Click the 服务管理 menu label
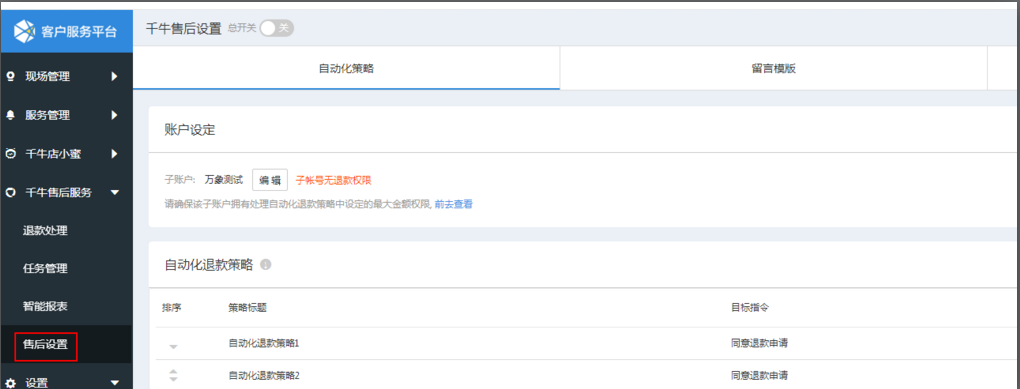The height and width of the screenshot is (389, 1020). tap(47, 115)
